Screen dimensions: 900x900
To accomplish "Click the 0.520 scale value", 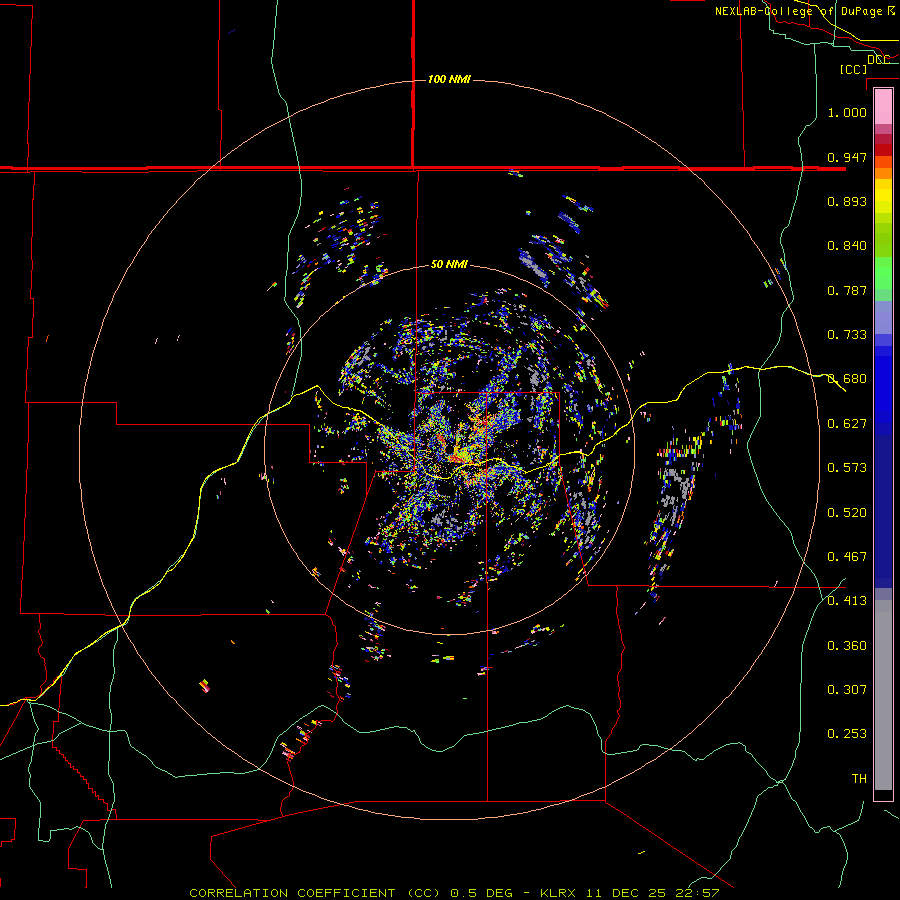I will point(847,513).
